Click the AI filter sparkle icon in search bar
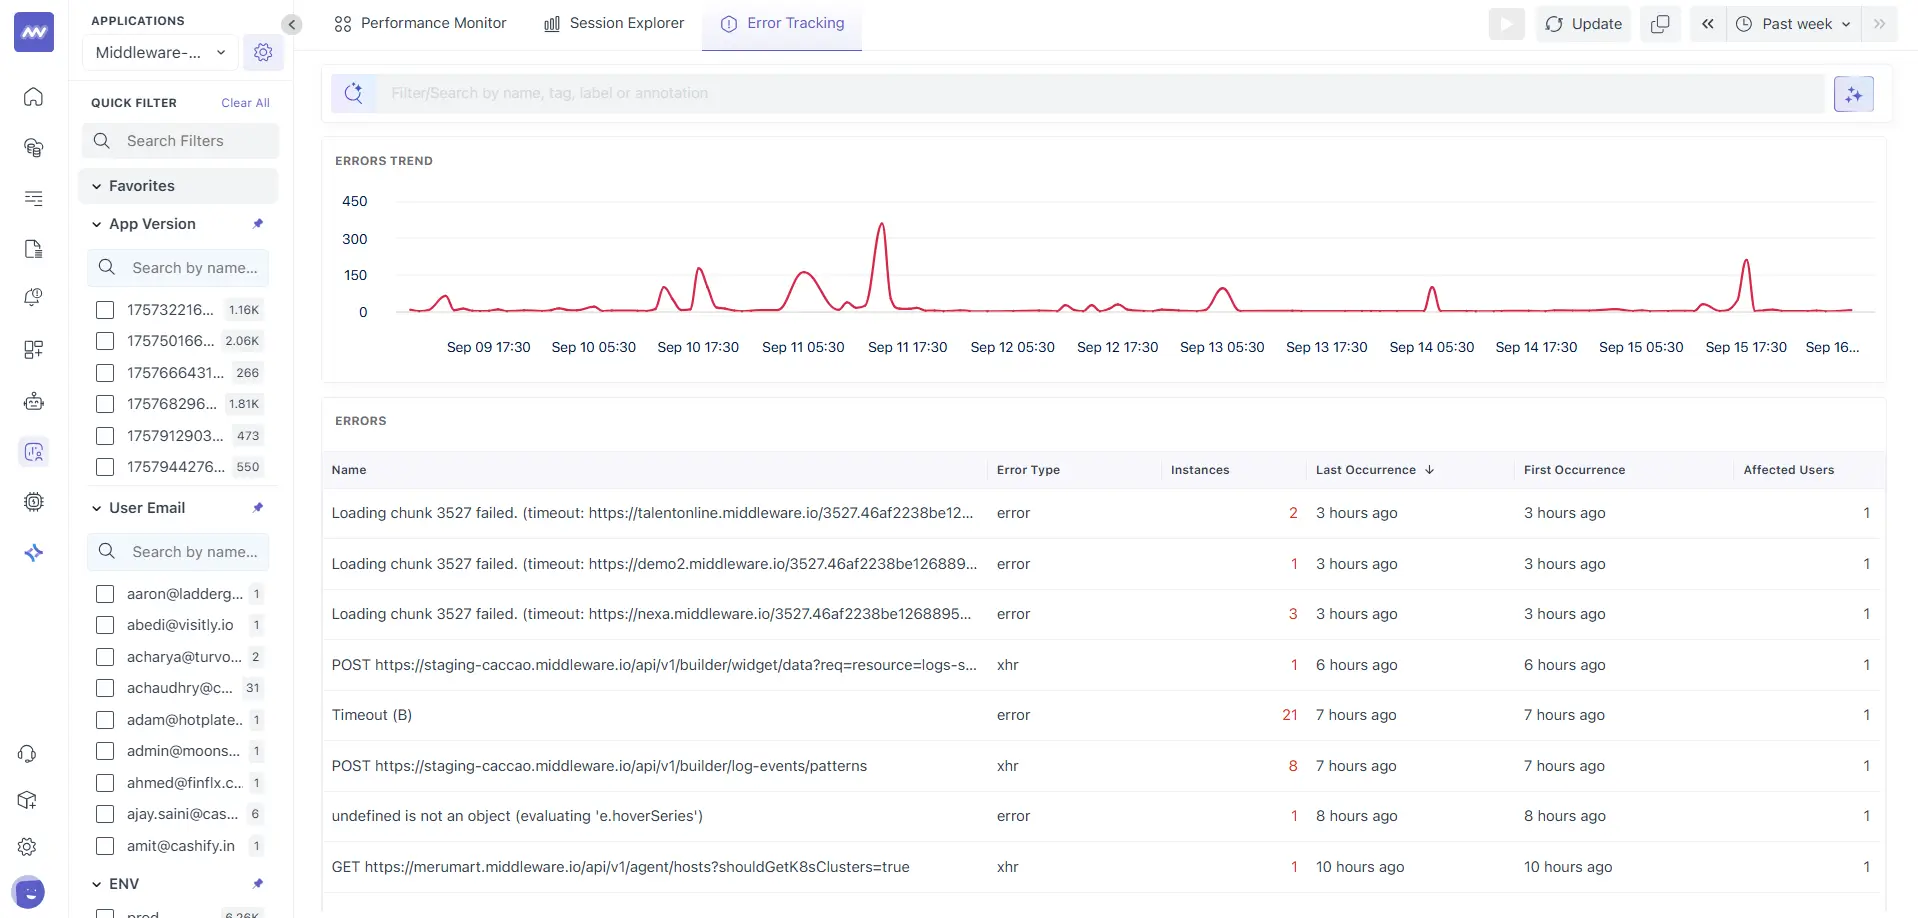 1854,93
